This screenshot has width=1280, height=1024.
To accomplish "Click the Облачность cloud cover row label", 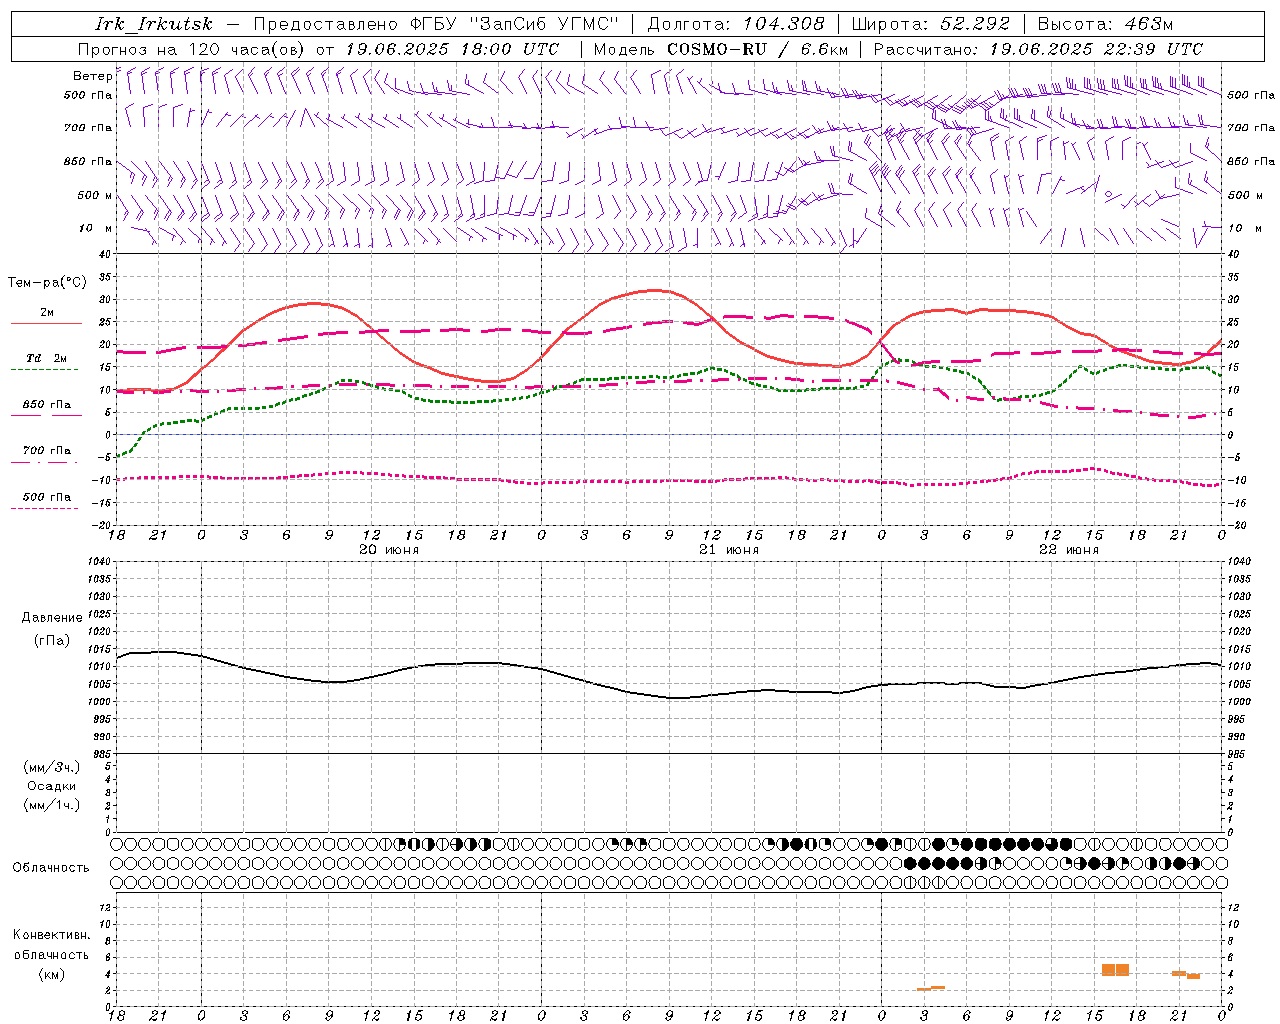I will click(x=51, y=868).
